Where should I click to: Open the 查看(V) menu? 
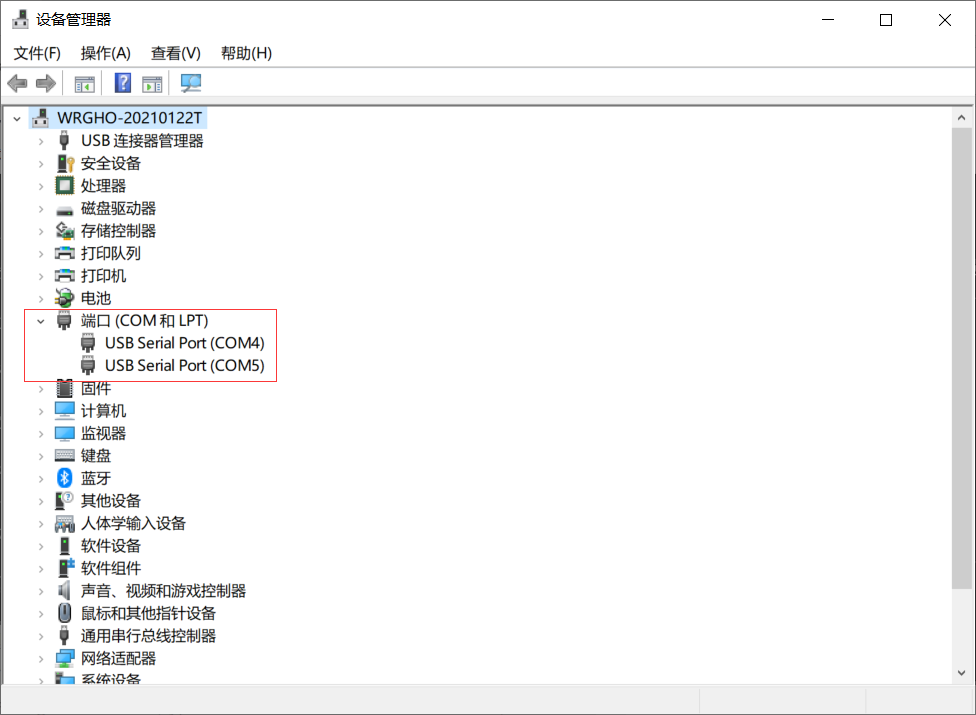click(175, 53)
